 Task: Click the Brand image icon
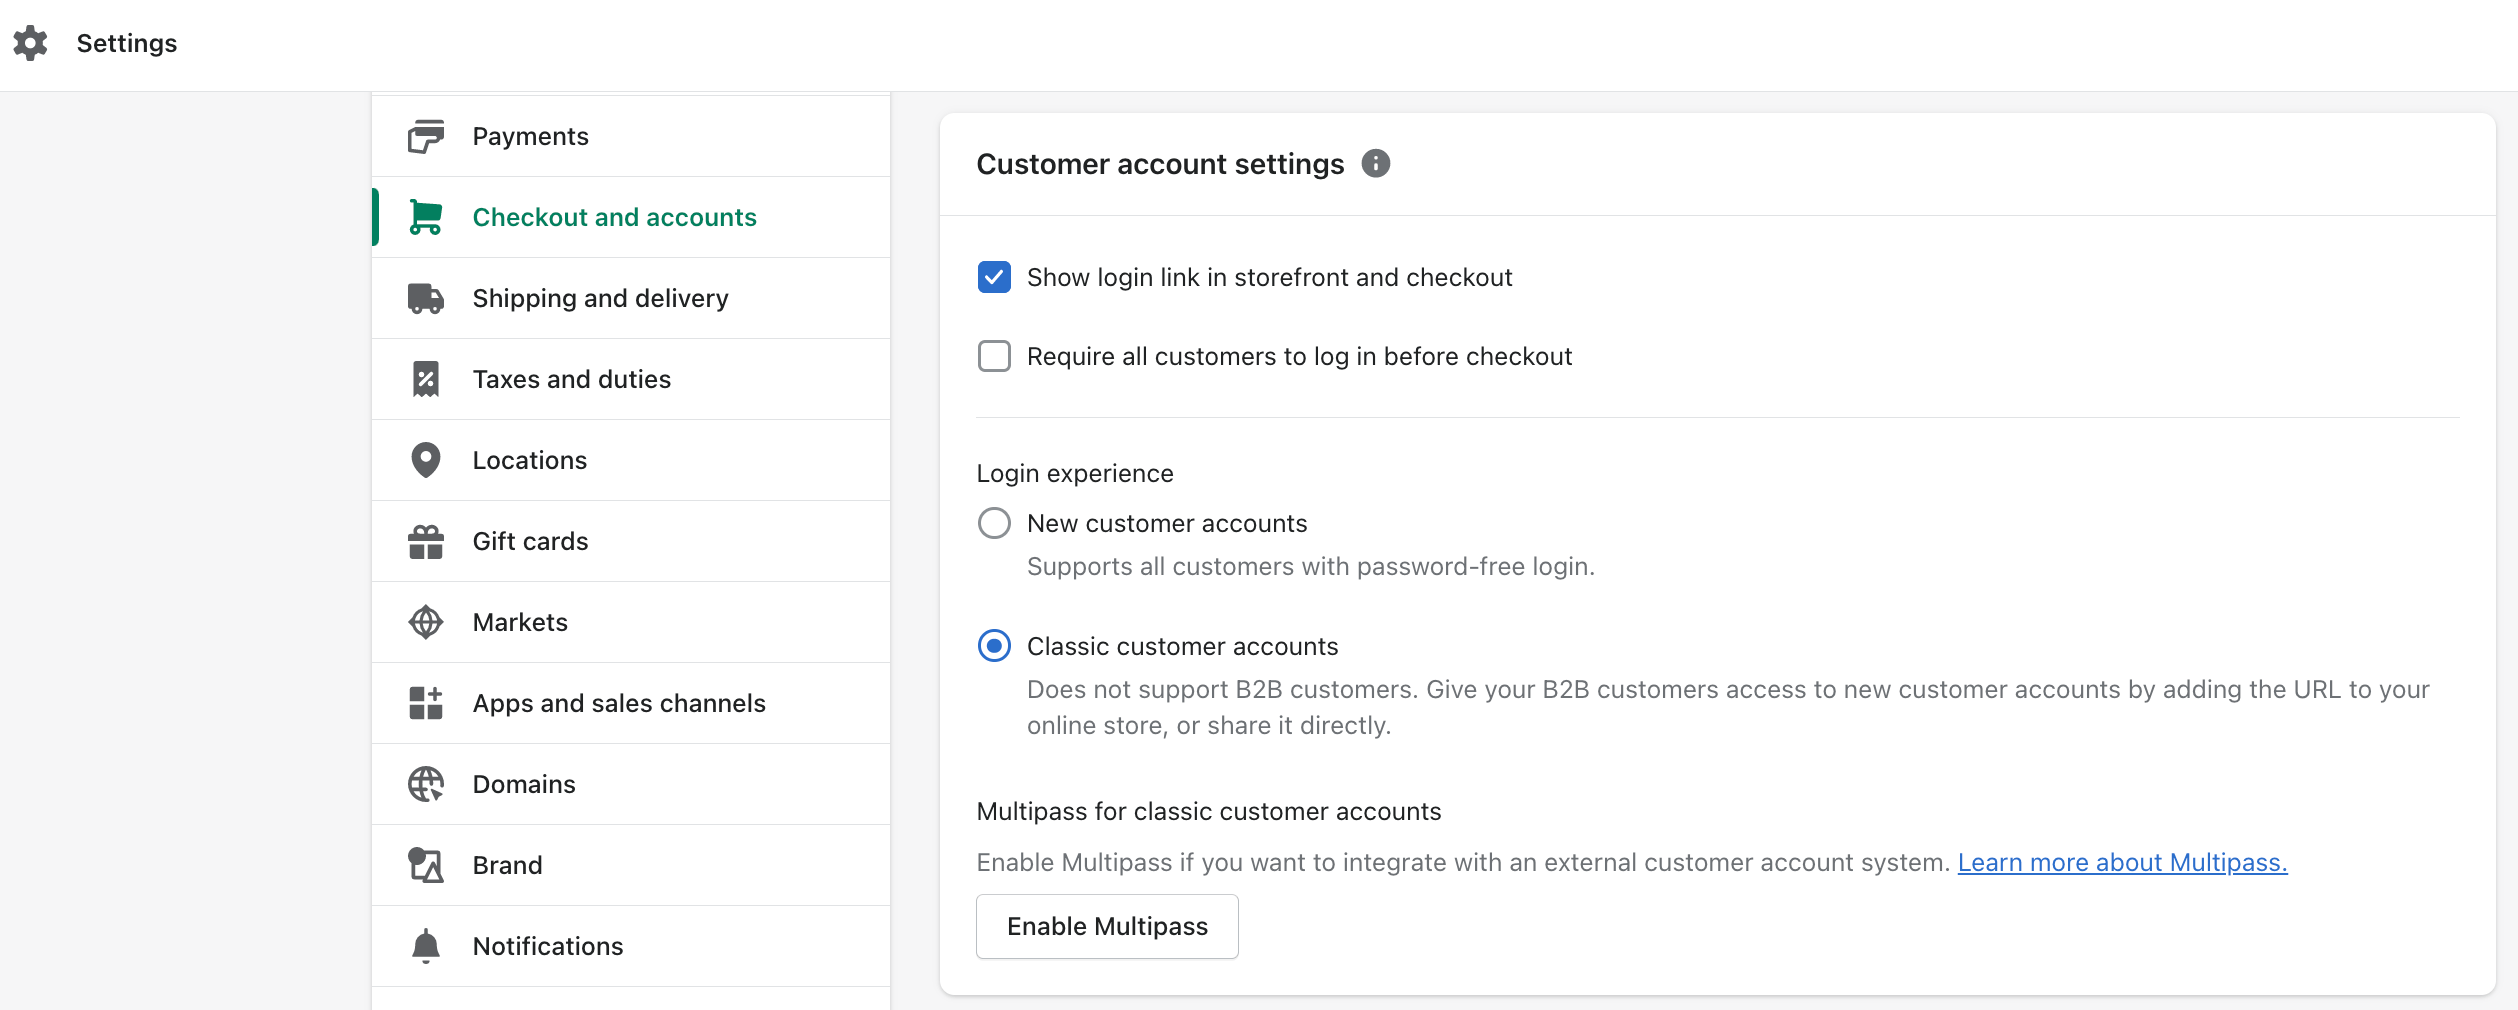click(x=426, y=865)
